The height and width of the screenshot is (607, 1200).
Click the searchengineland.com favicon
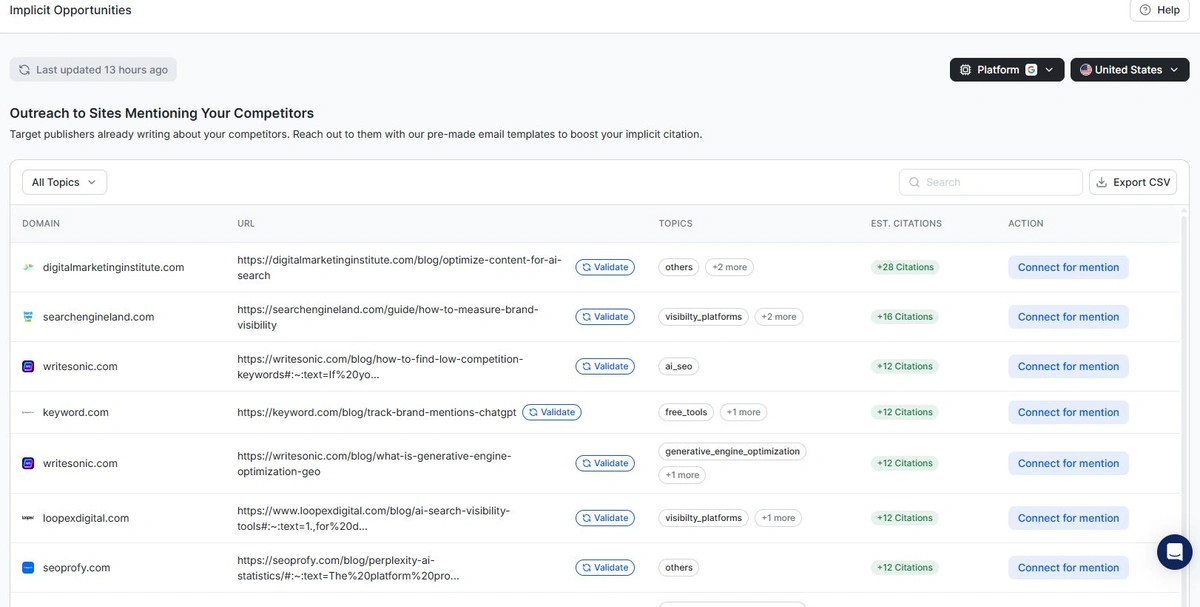pyautogui.click(x=27, y=316)
